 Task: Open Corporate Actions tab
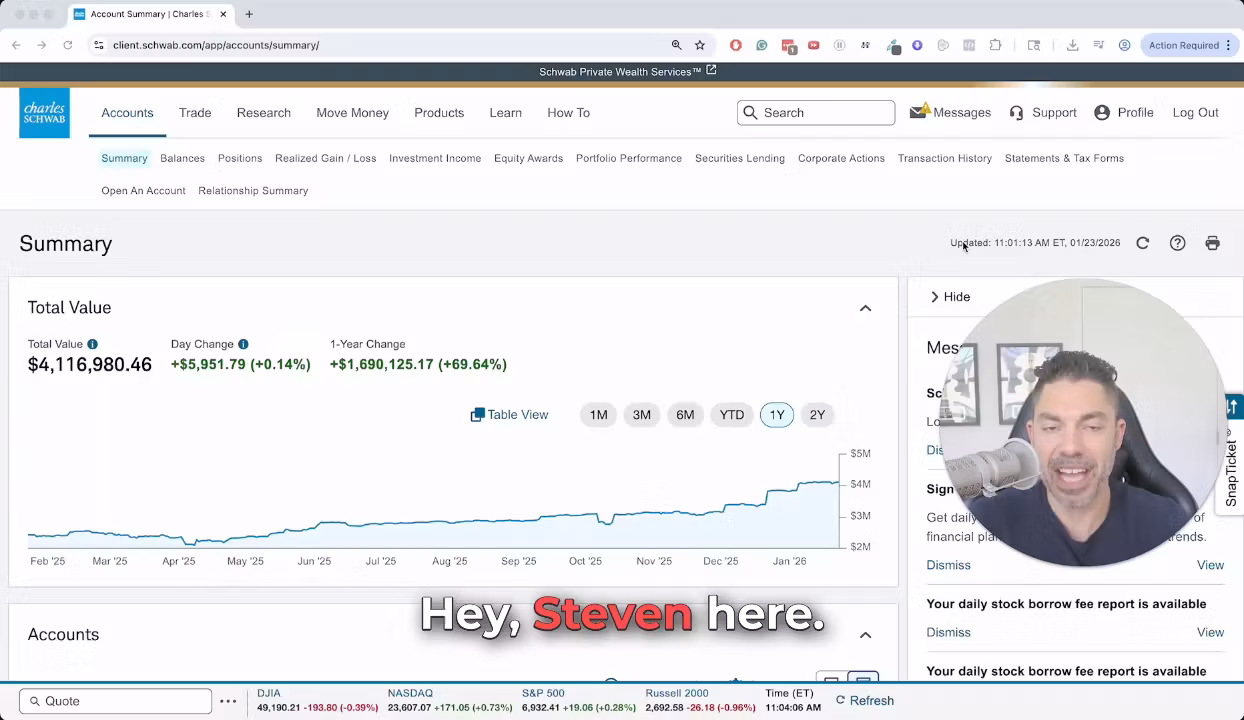coord(841,158)
